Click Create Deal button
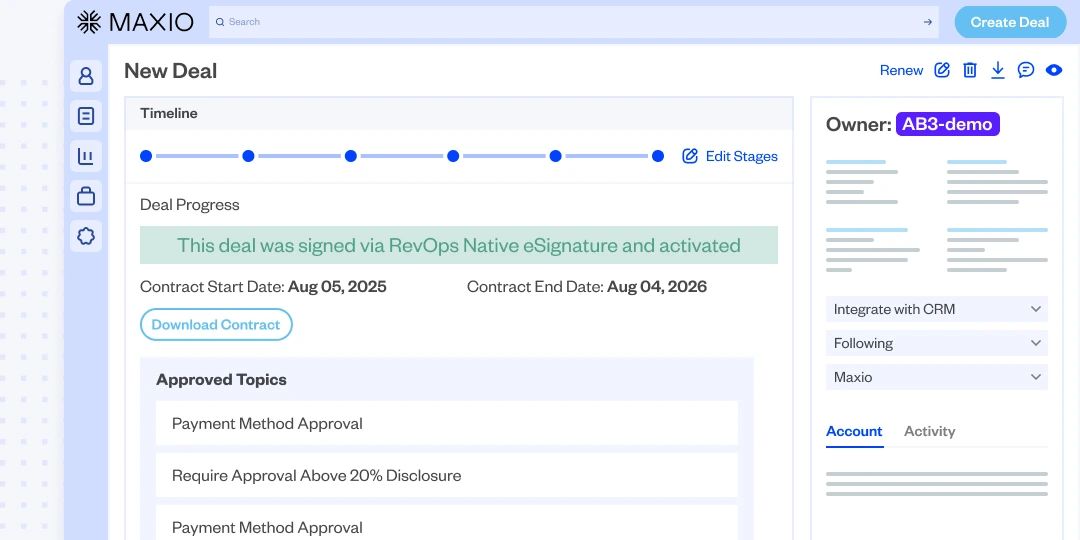Screen dimensions: 1080x540 pos(1009,22)
